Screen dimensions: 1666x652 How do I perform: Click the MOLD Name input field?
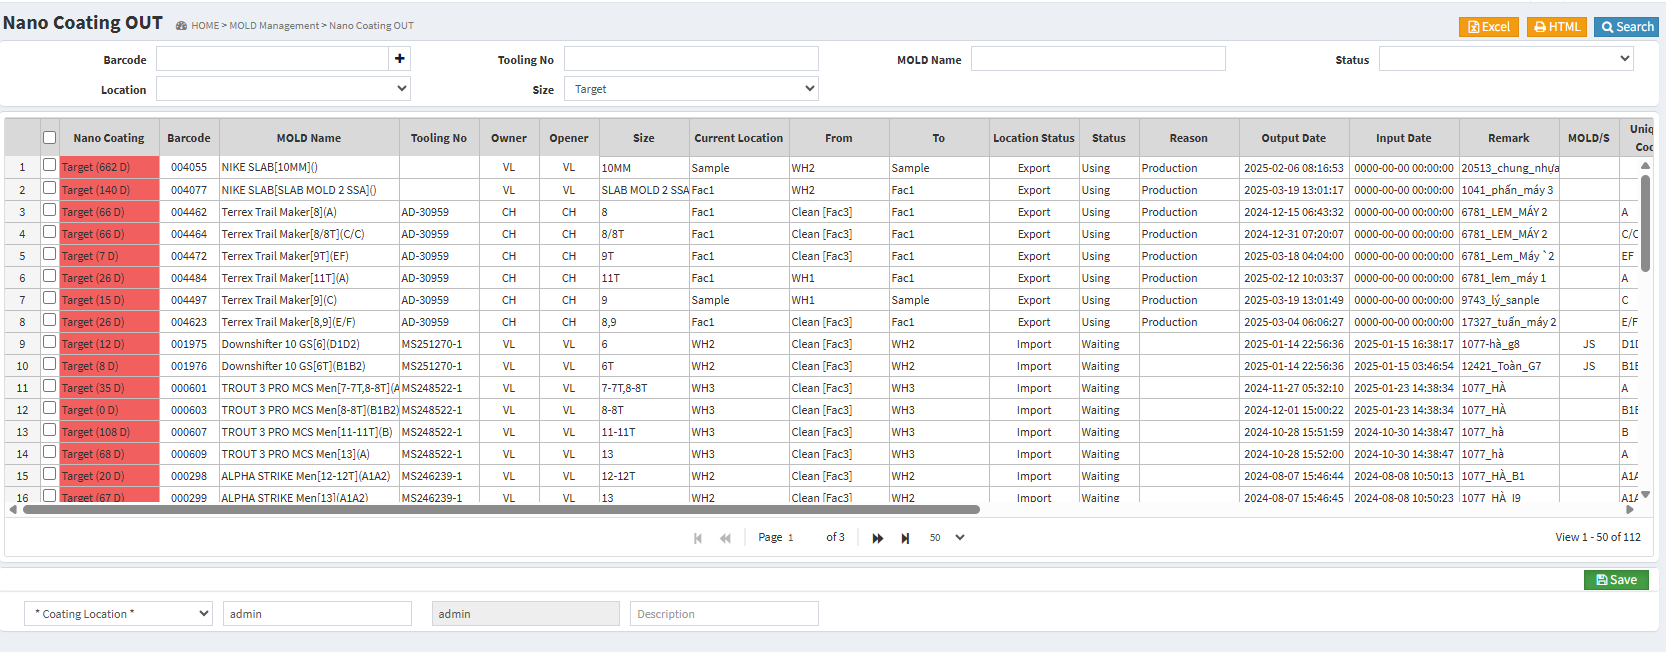point(1098,59)
